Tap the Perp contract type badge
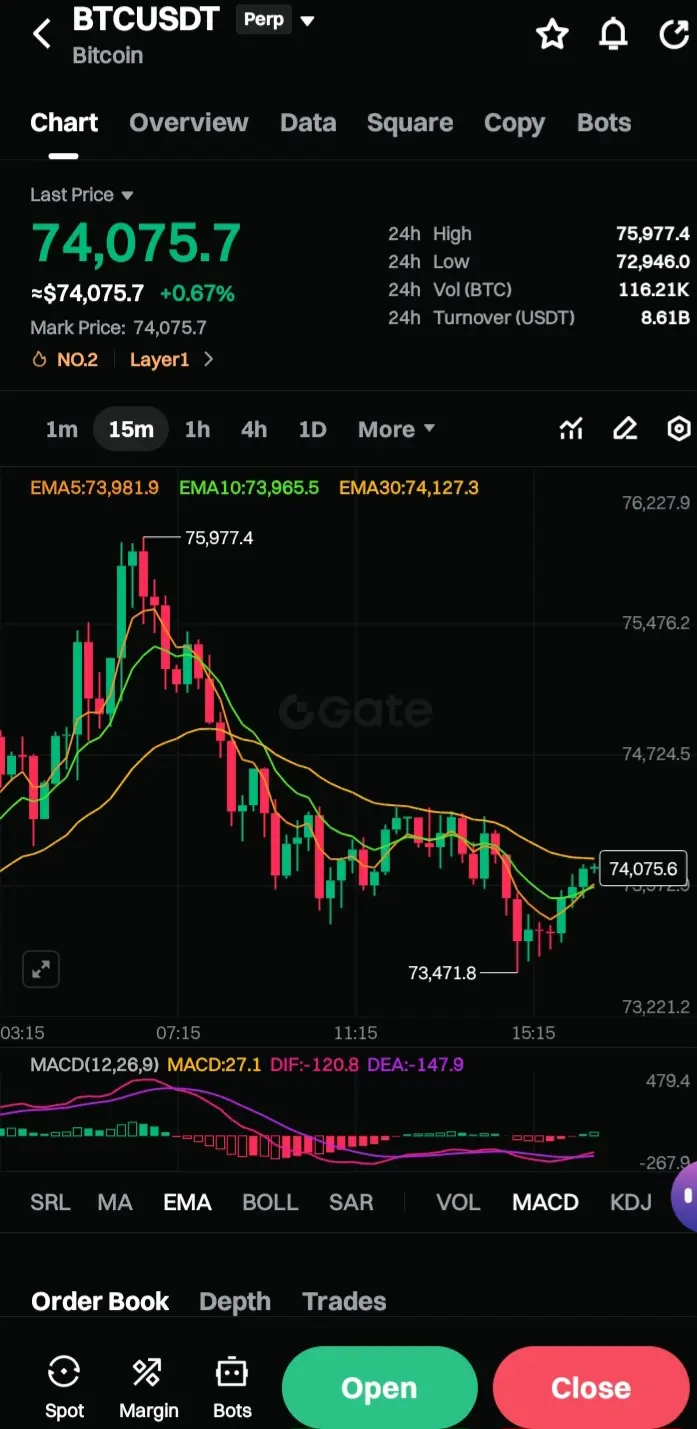Screen dimensions: 697x1429 [264, 20]
